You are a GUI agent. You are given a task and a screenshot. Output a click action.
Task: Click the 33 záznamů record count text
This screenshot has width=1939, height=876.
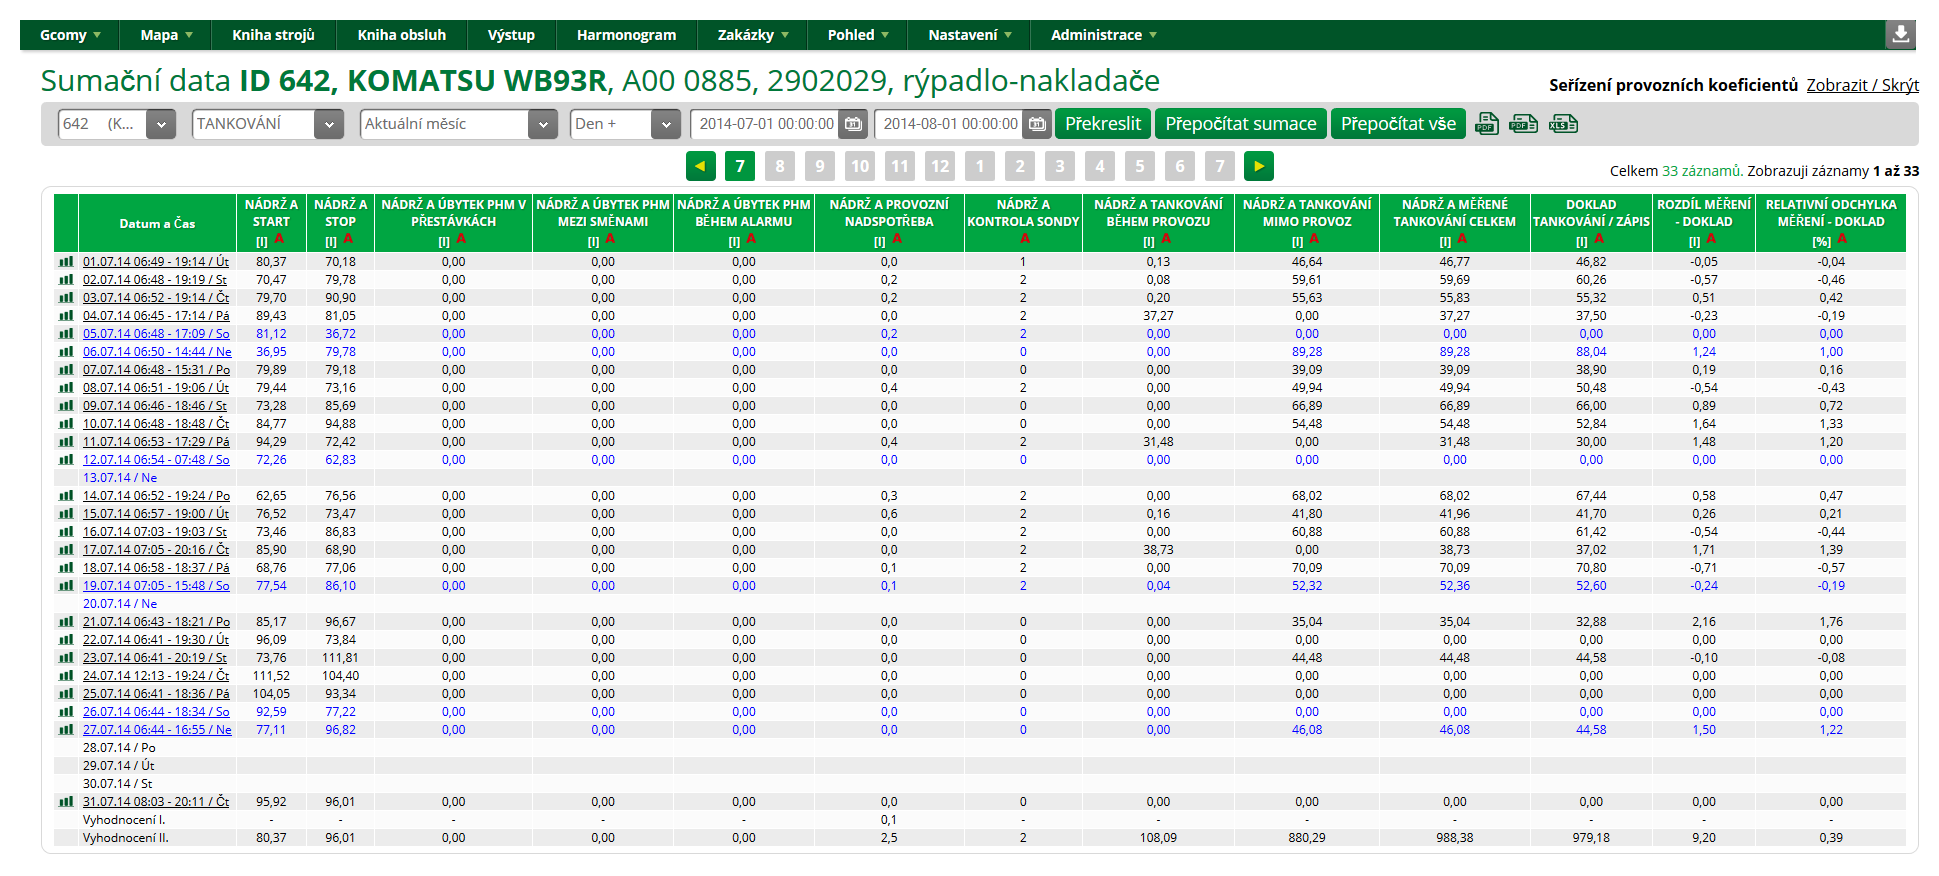[x=1702, y=171]
